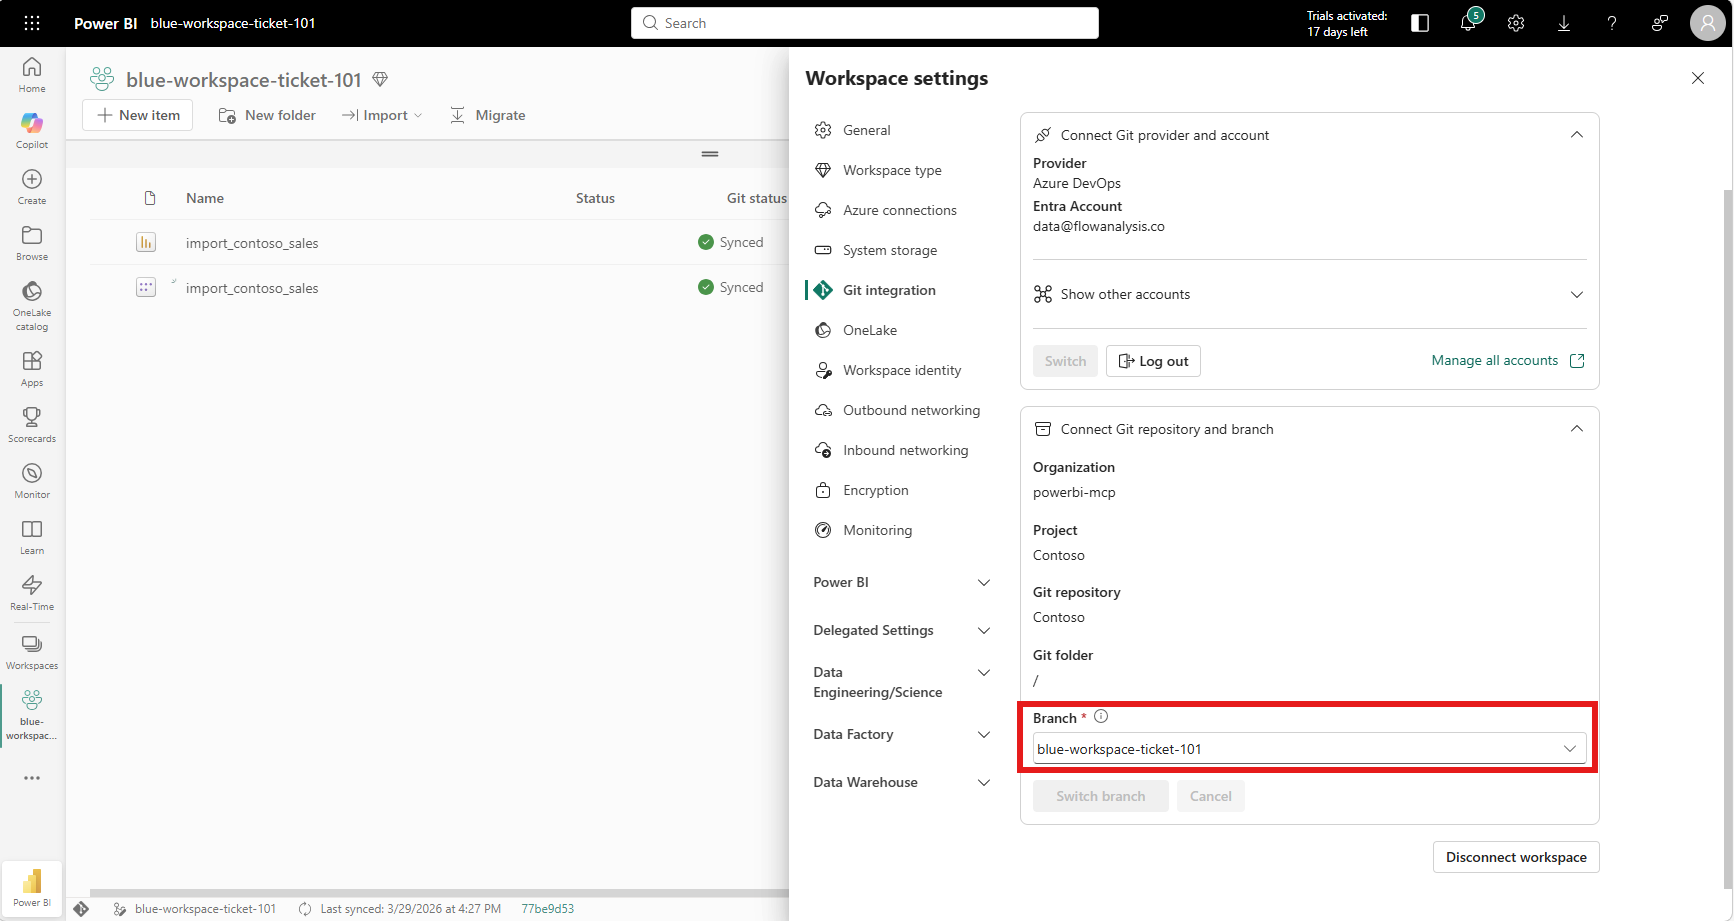Open Workspaces in the left navigation
Image resolution: width=1734 pixels, height=921 pixels.
point(32,652)
